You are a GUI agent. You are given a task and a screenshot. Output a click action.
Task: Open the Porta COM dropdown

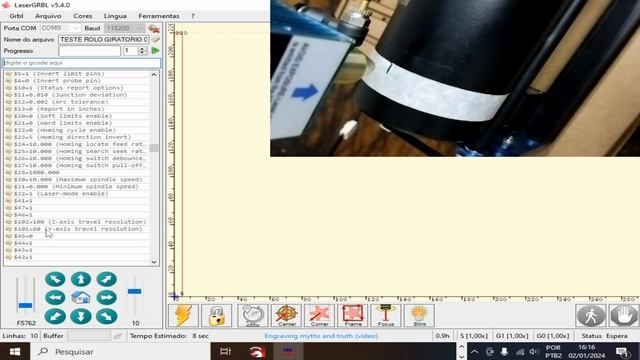[x=60, y=28]
